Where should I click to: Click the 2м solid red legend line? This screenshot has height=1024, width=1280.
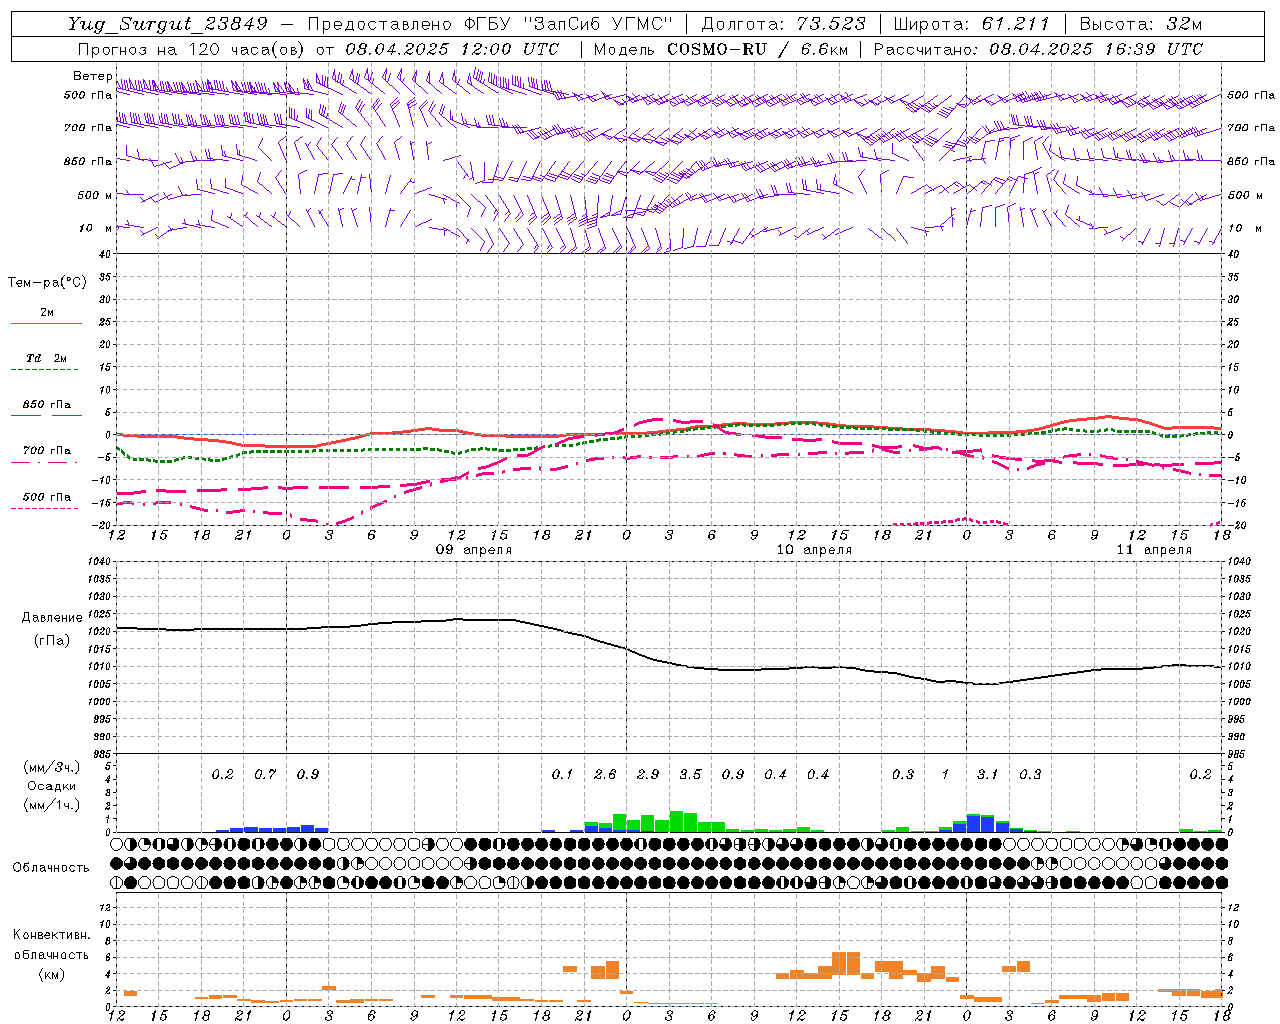pyautogui.click(x=46, y=324)
